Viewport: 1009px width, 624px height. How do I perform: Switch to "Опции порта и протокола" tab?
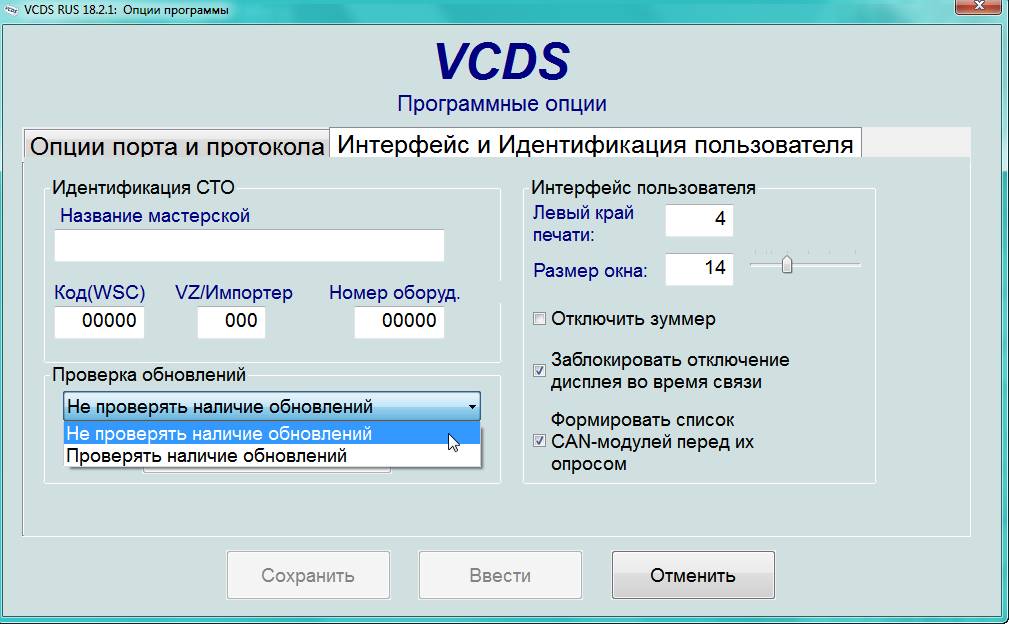point(177,146)
